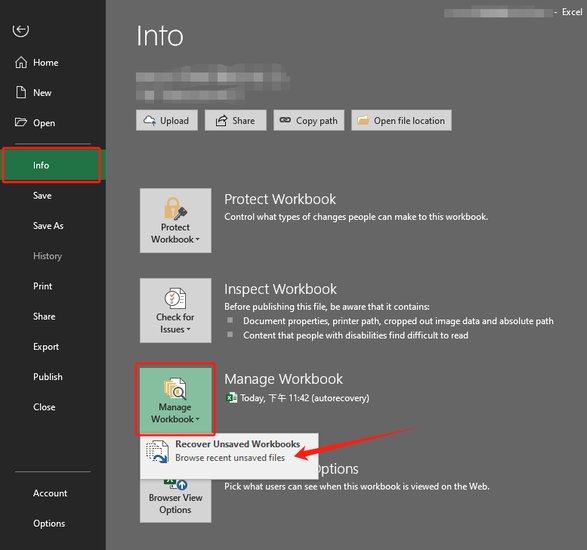
Task: Click the Open folder icon
Action: 21,122
